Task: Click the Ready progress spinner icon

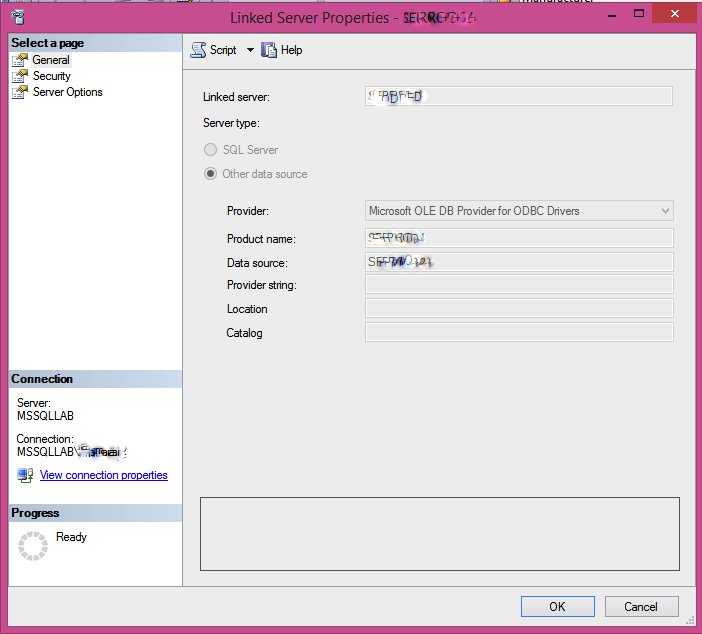Action: (33, 545)
